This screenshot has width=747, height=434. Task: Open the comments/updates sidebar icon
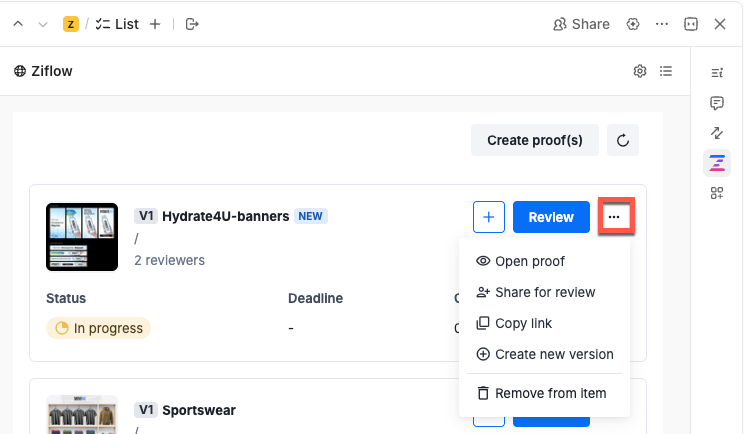pyautogui.click(x=717, y=103)
